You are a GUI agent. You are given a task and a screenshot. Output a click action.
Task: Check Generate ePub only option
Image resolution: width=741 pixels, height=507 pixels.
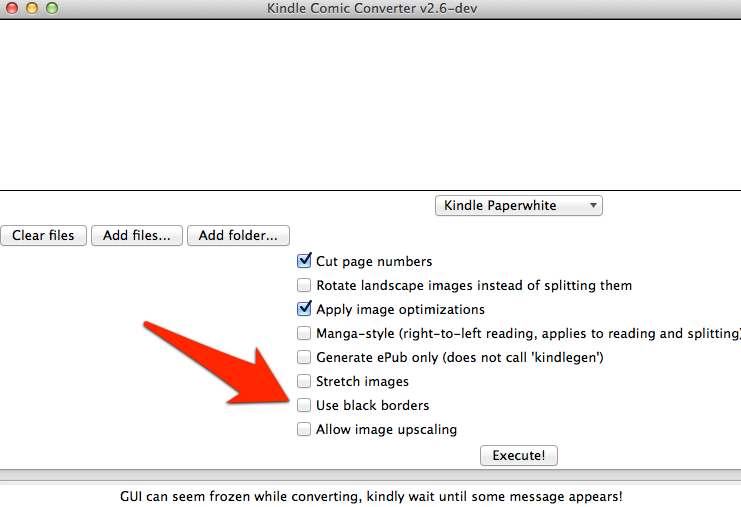click(x=304, y=357)
